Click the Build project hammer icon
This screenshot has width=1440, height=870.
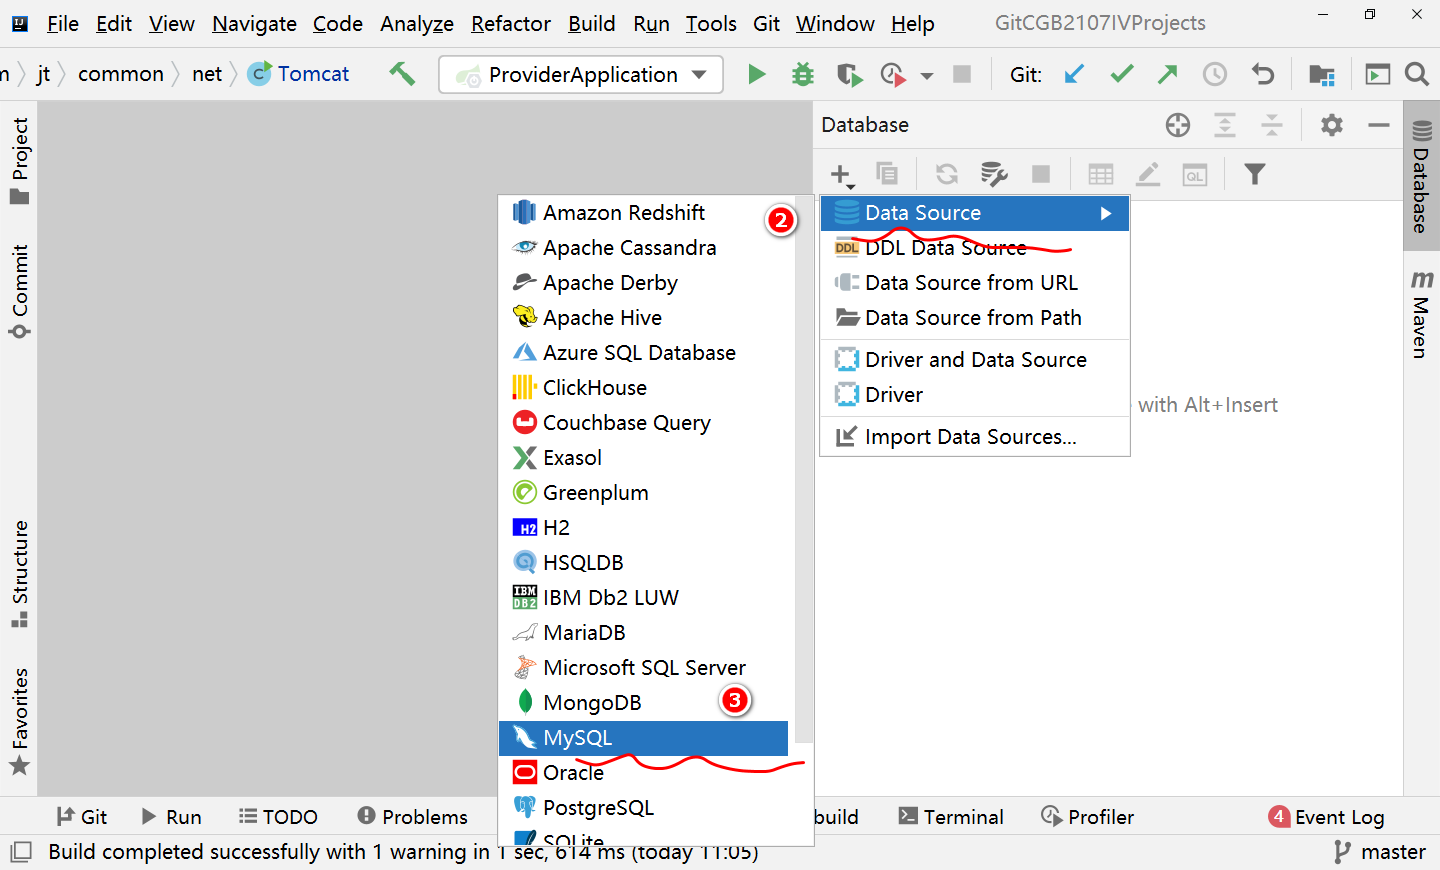(402, 73)
